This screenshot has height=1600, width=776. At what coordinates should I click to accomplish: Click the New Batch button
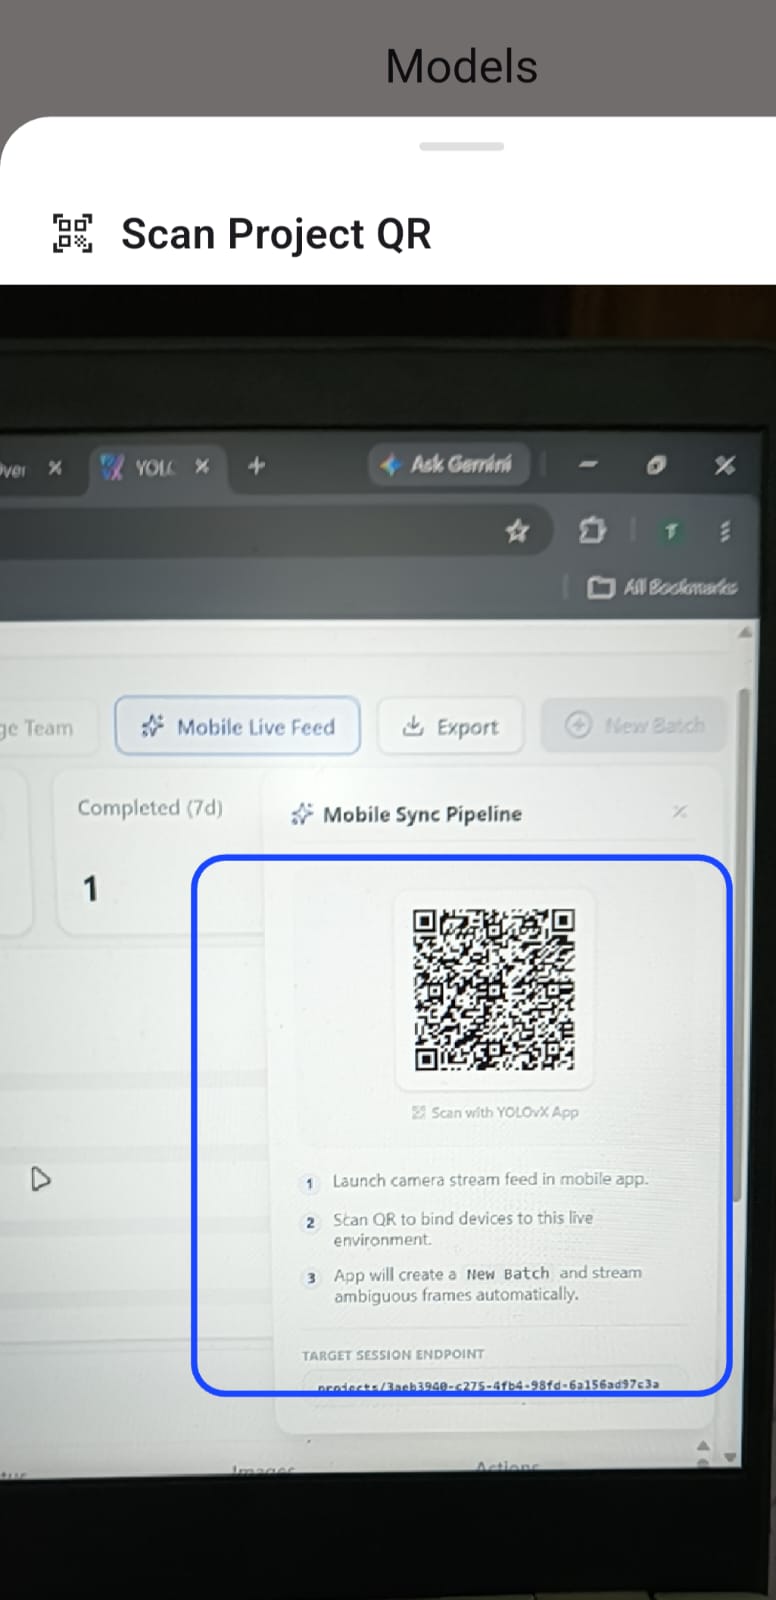[635, 725]
